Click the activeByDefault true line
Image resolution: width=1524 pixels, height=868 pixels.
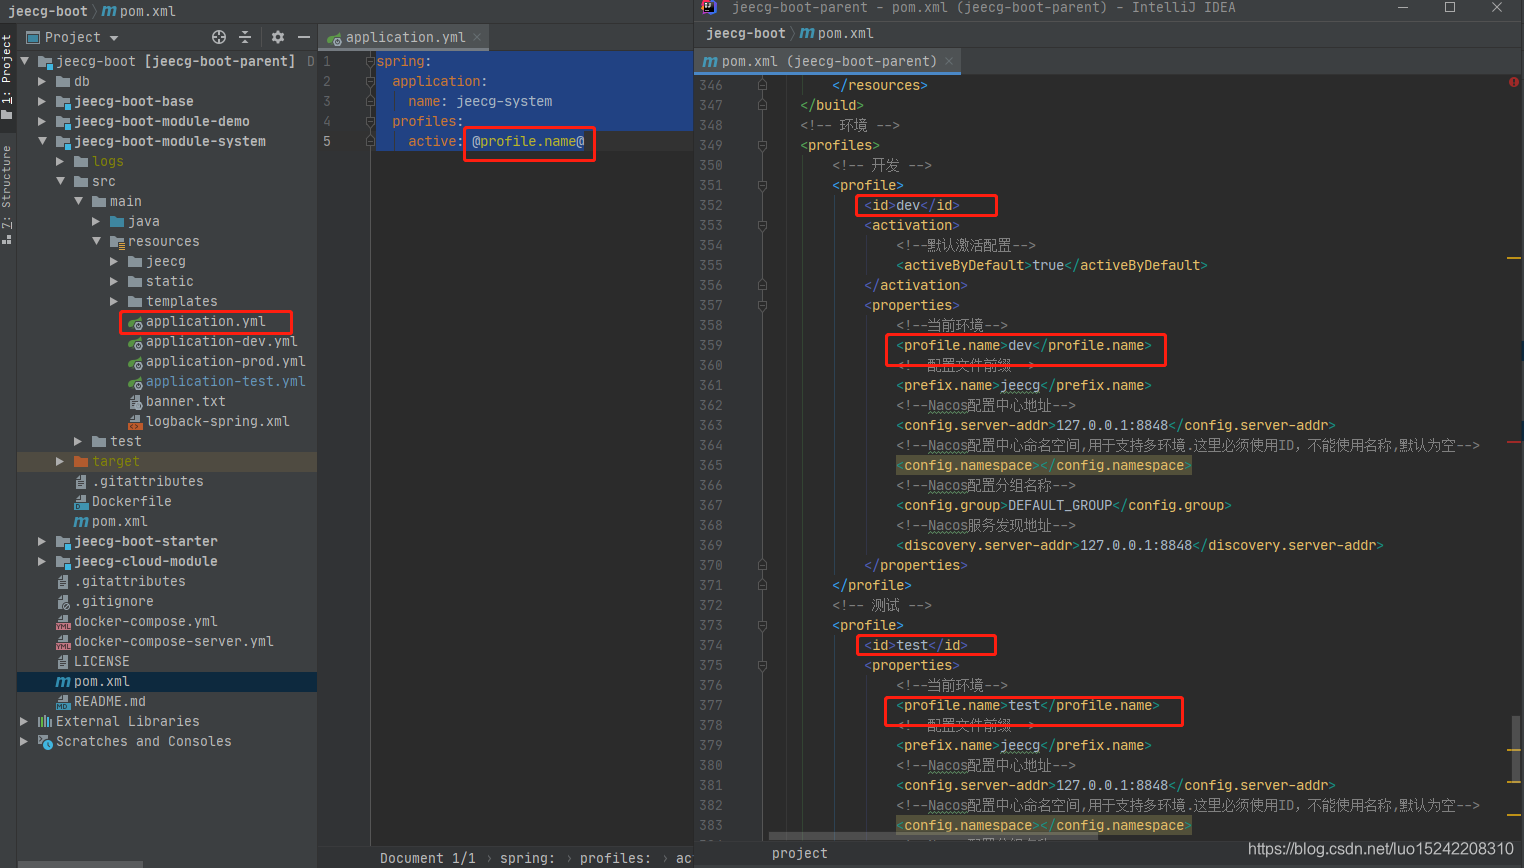pos(1052,265)
